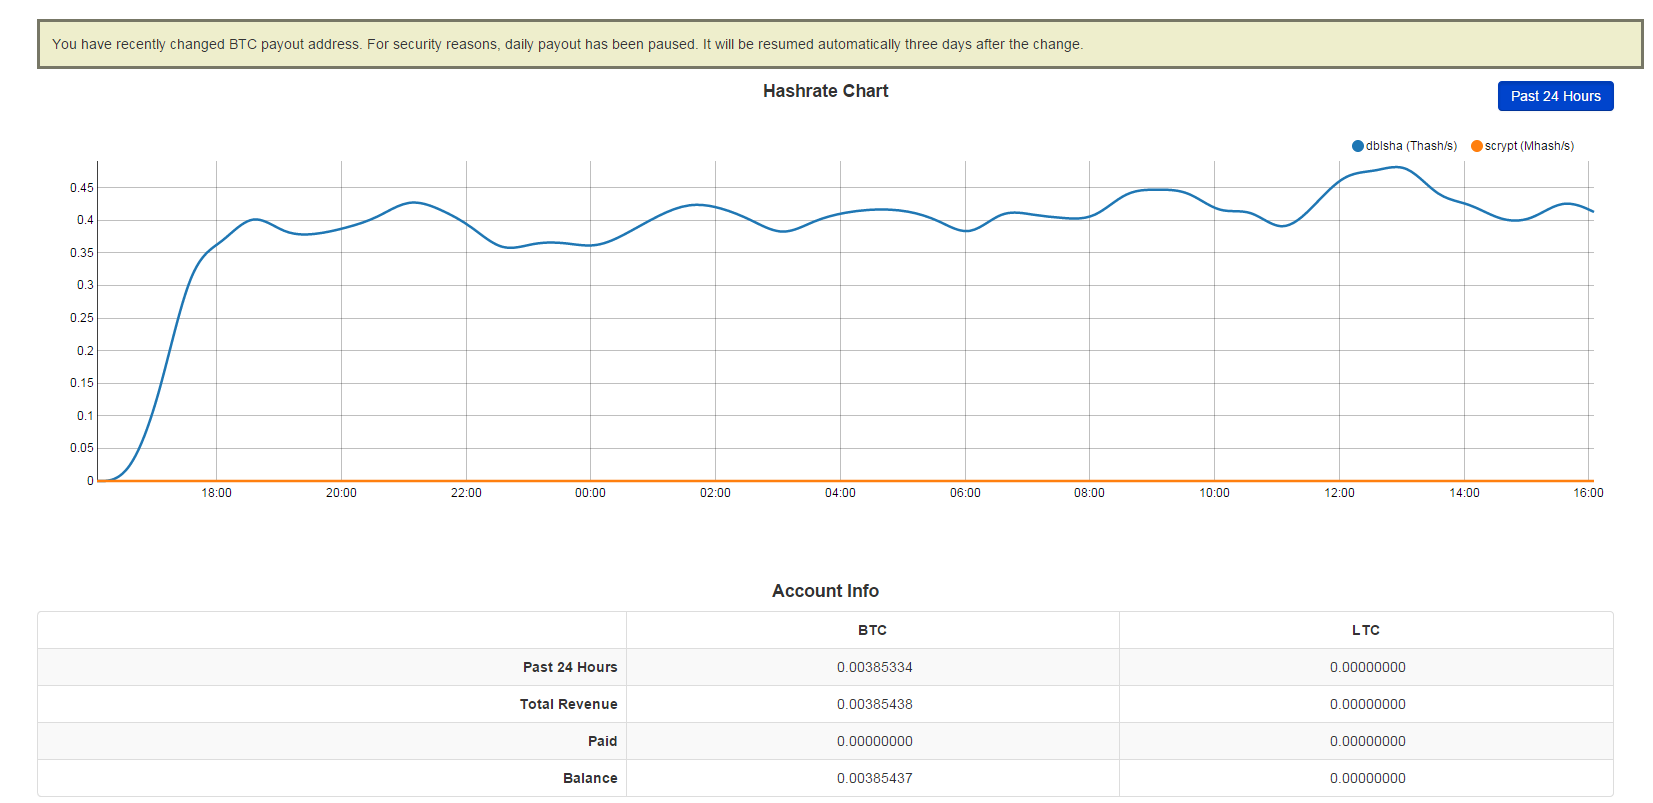Click the 0.45 y-axis value label

[81, 188]
